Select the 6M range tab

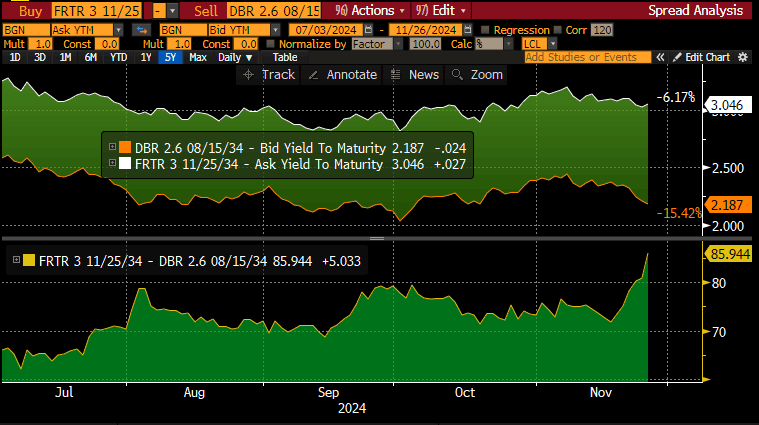pos(91,57)
